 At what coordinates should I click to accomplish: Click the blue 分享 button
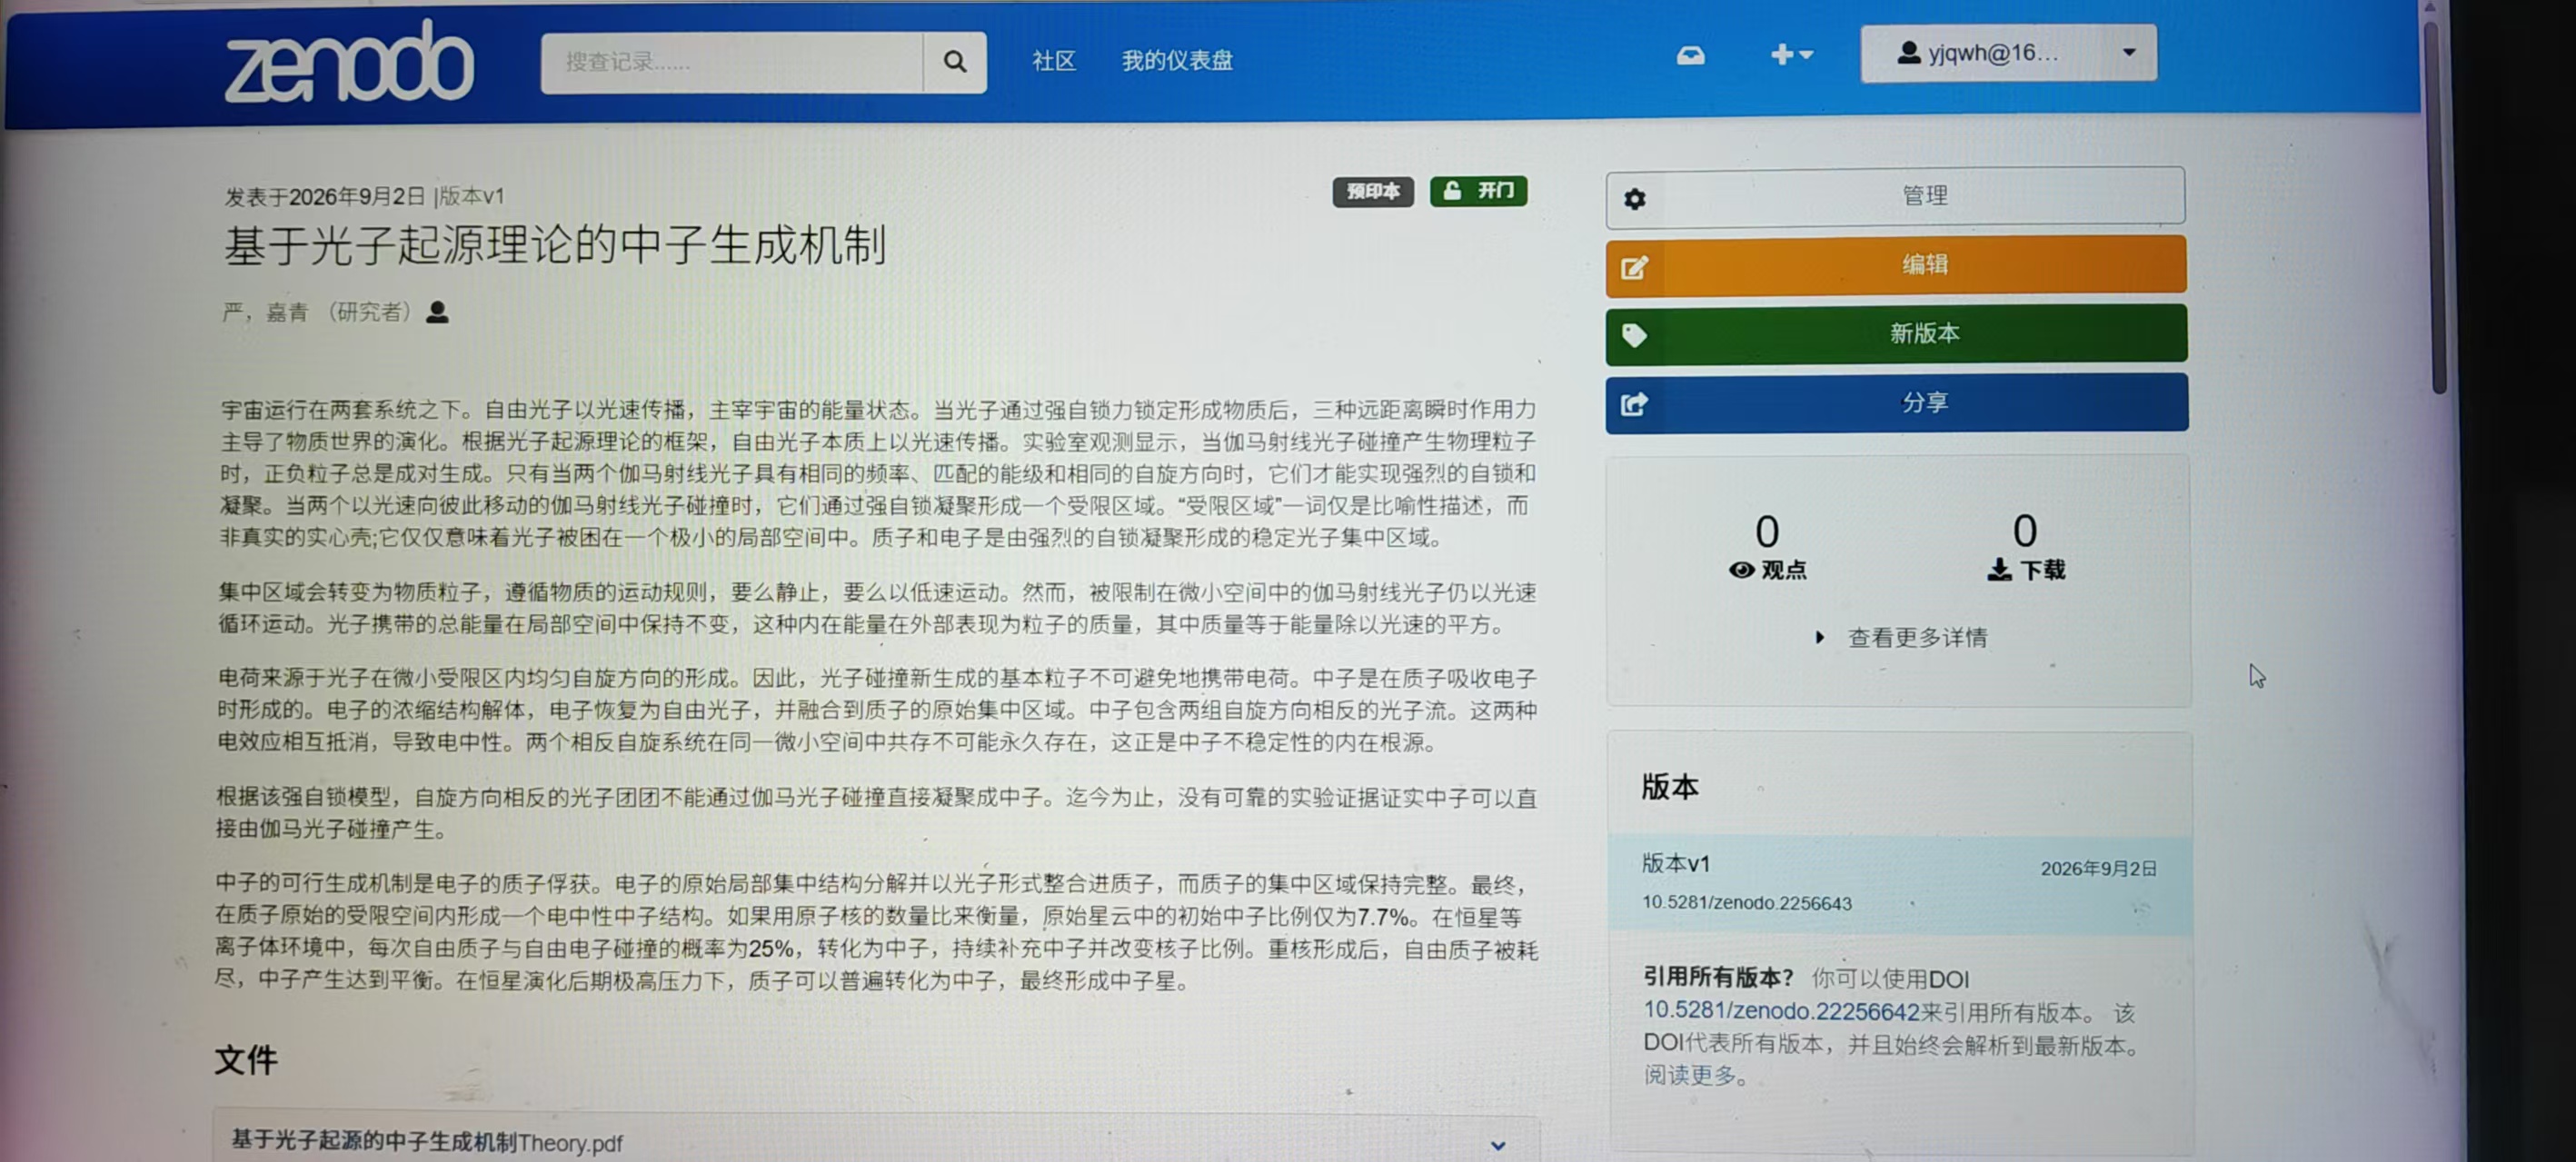1896,403
